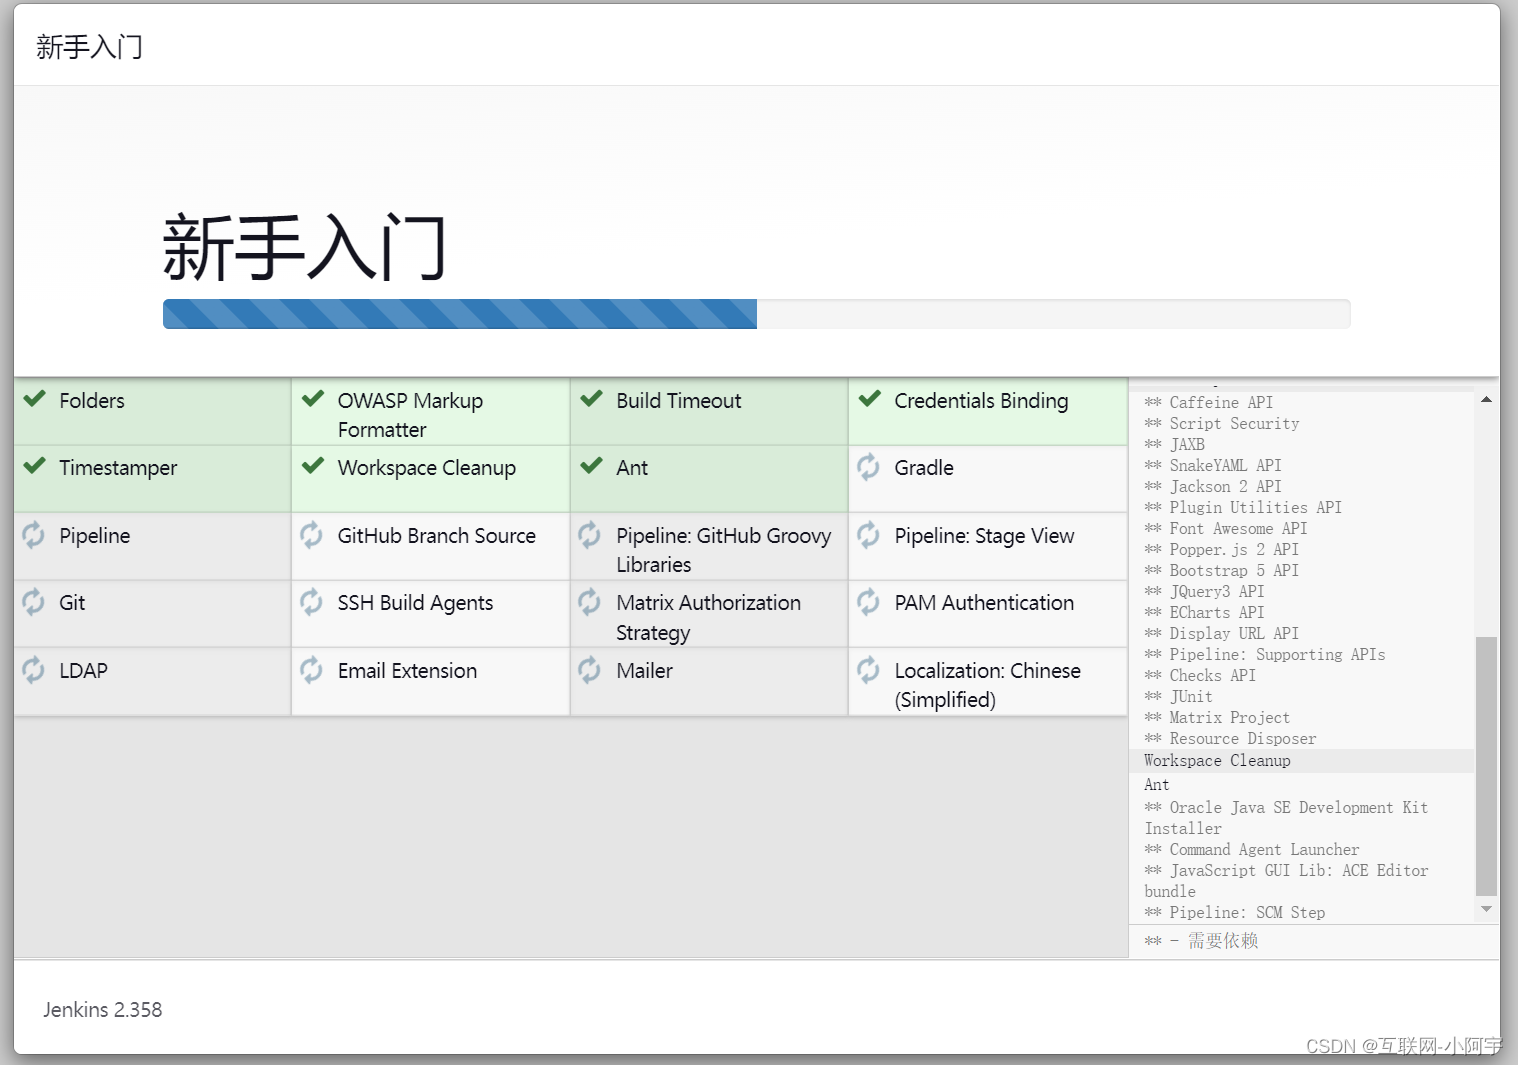
Task: Click the Pipeline: Stage View label
Action: (984, 536)
